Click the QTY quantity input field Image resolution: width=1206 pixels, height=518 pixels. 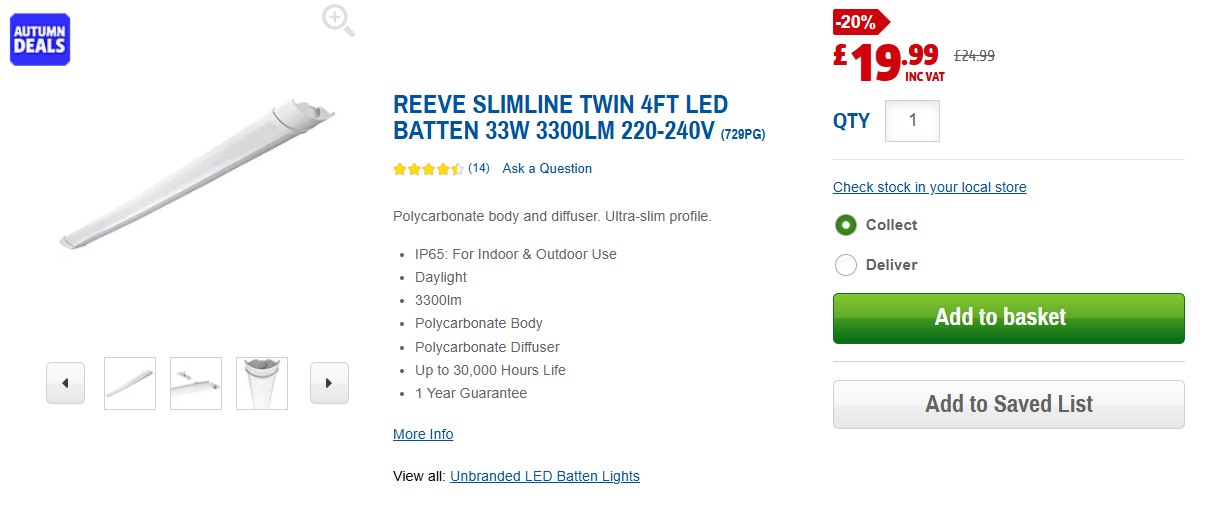(x=912, y=121)
